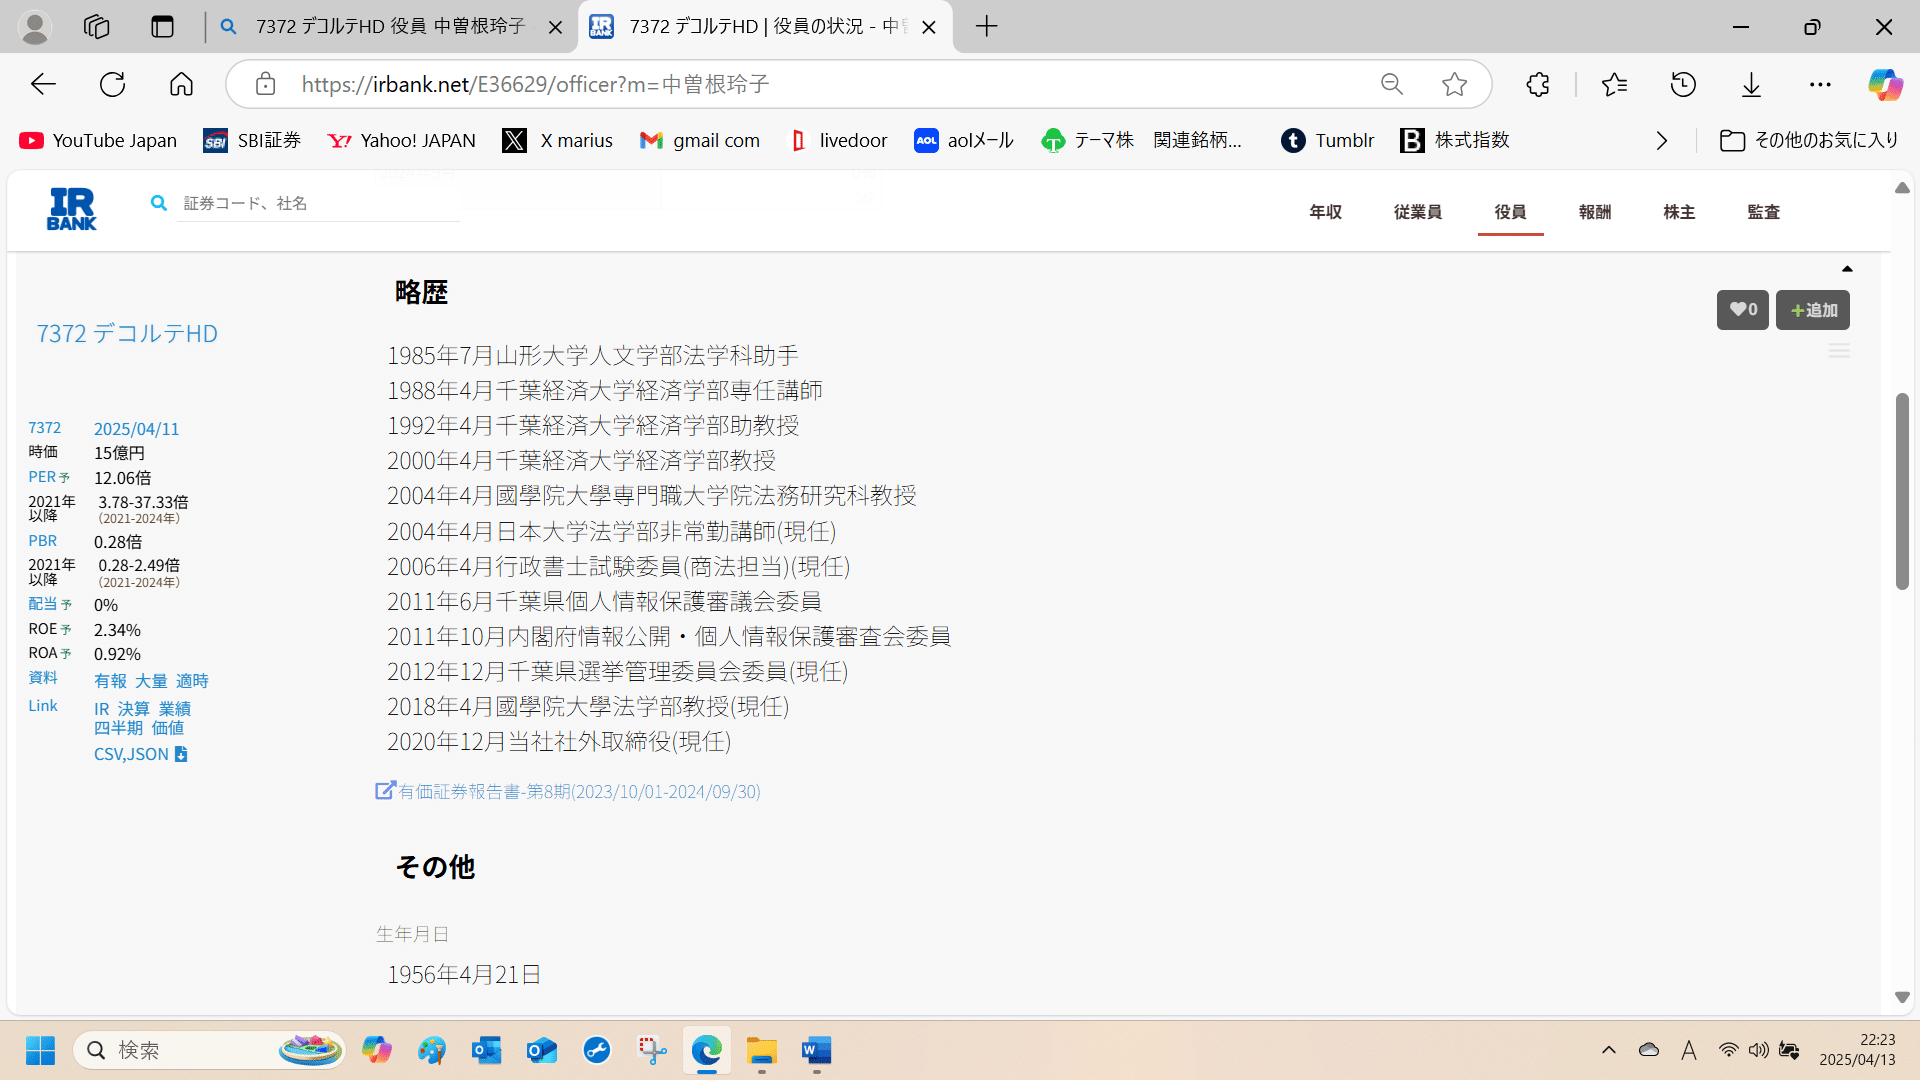The image size is (1920, 1080).
Task: Open Word from the taskbar
Action: [x=816, y=1051]
